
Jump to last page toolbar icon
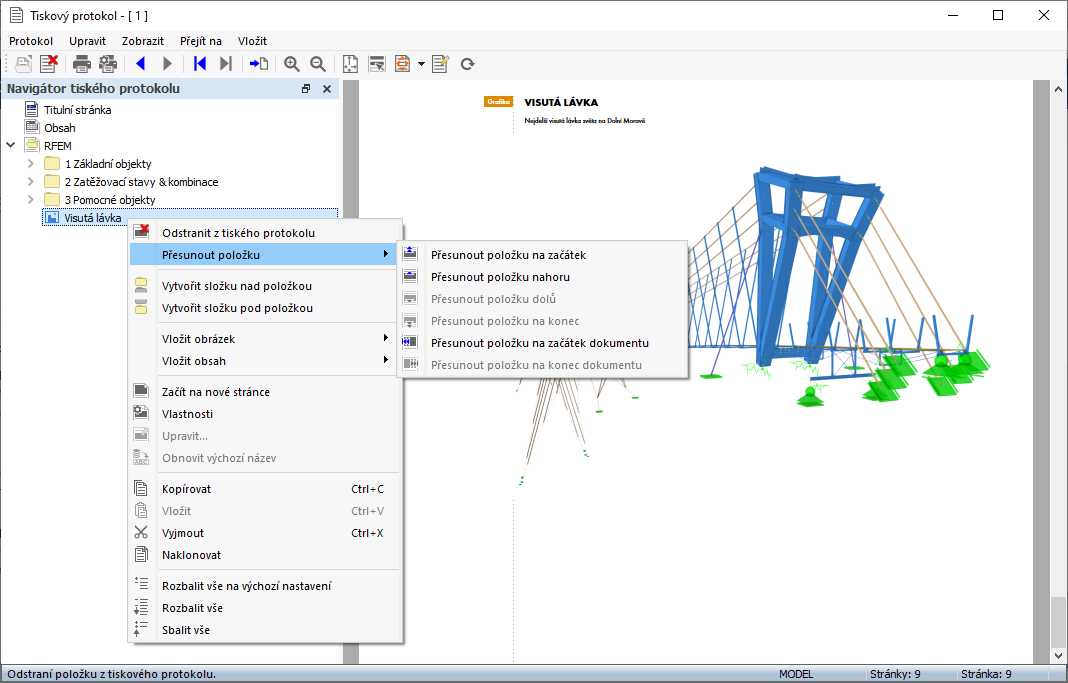(x=225, y=64)
